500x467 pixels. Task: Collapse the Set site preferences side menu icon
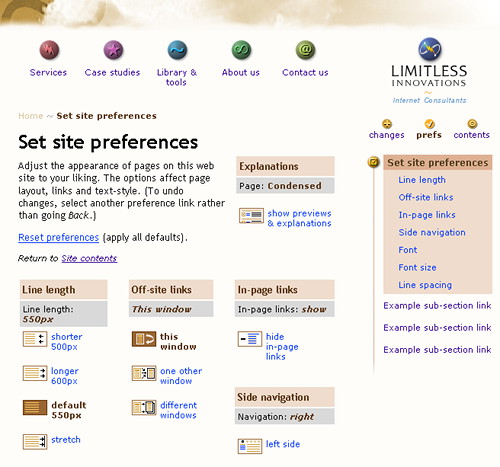(x=374, y=162)
